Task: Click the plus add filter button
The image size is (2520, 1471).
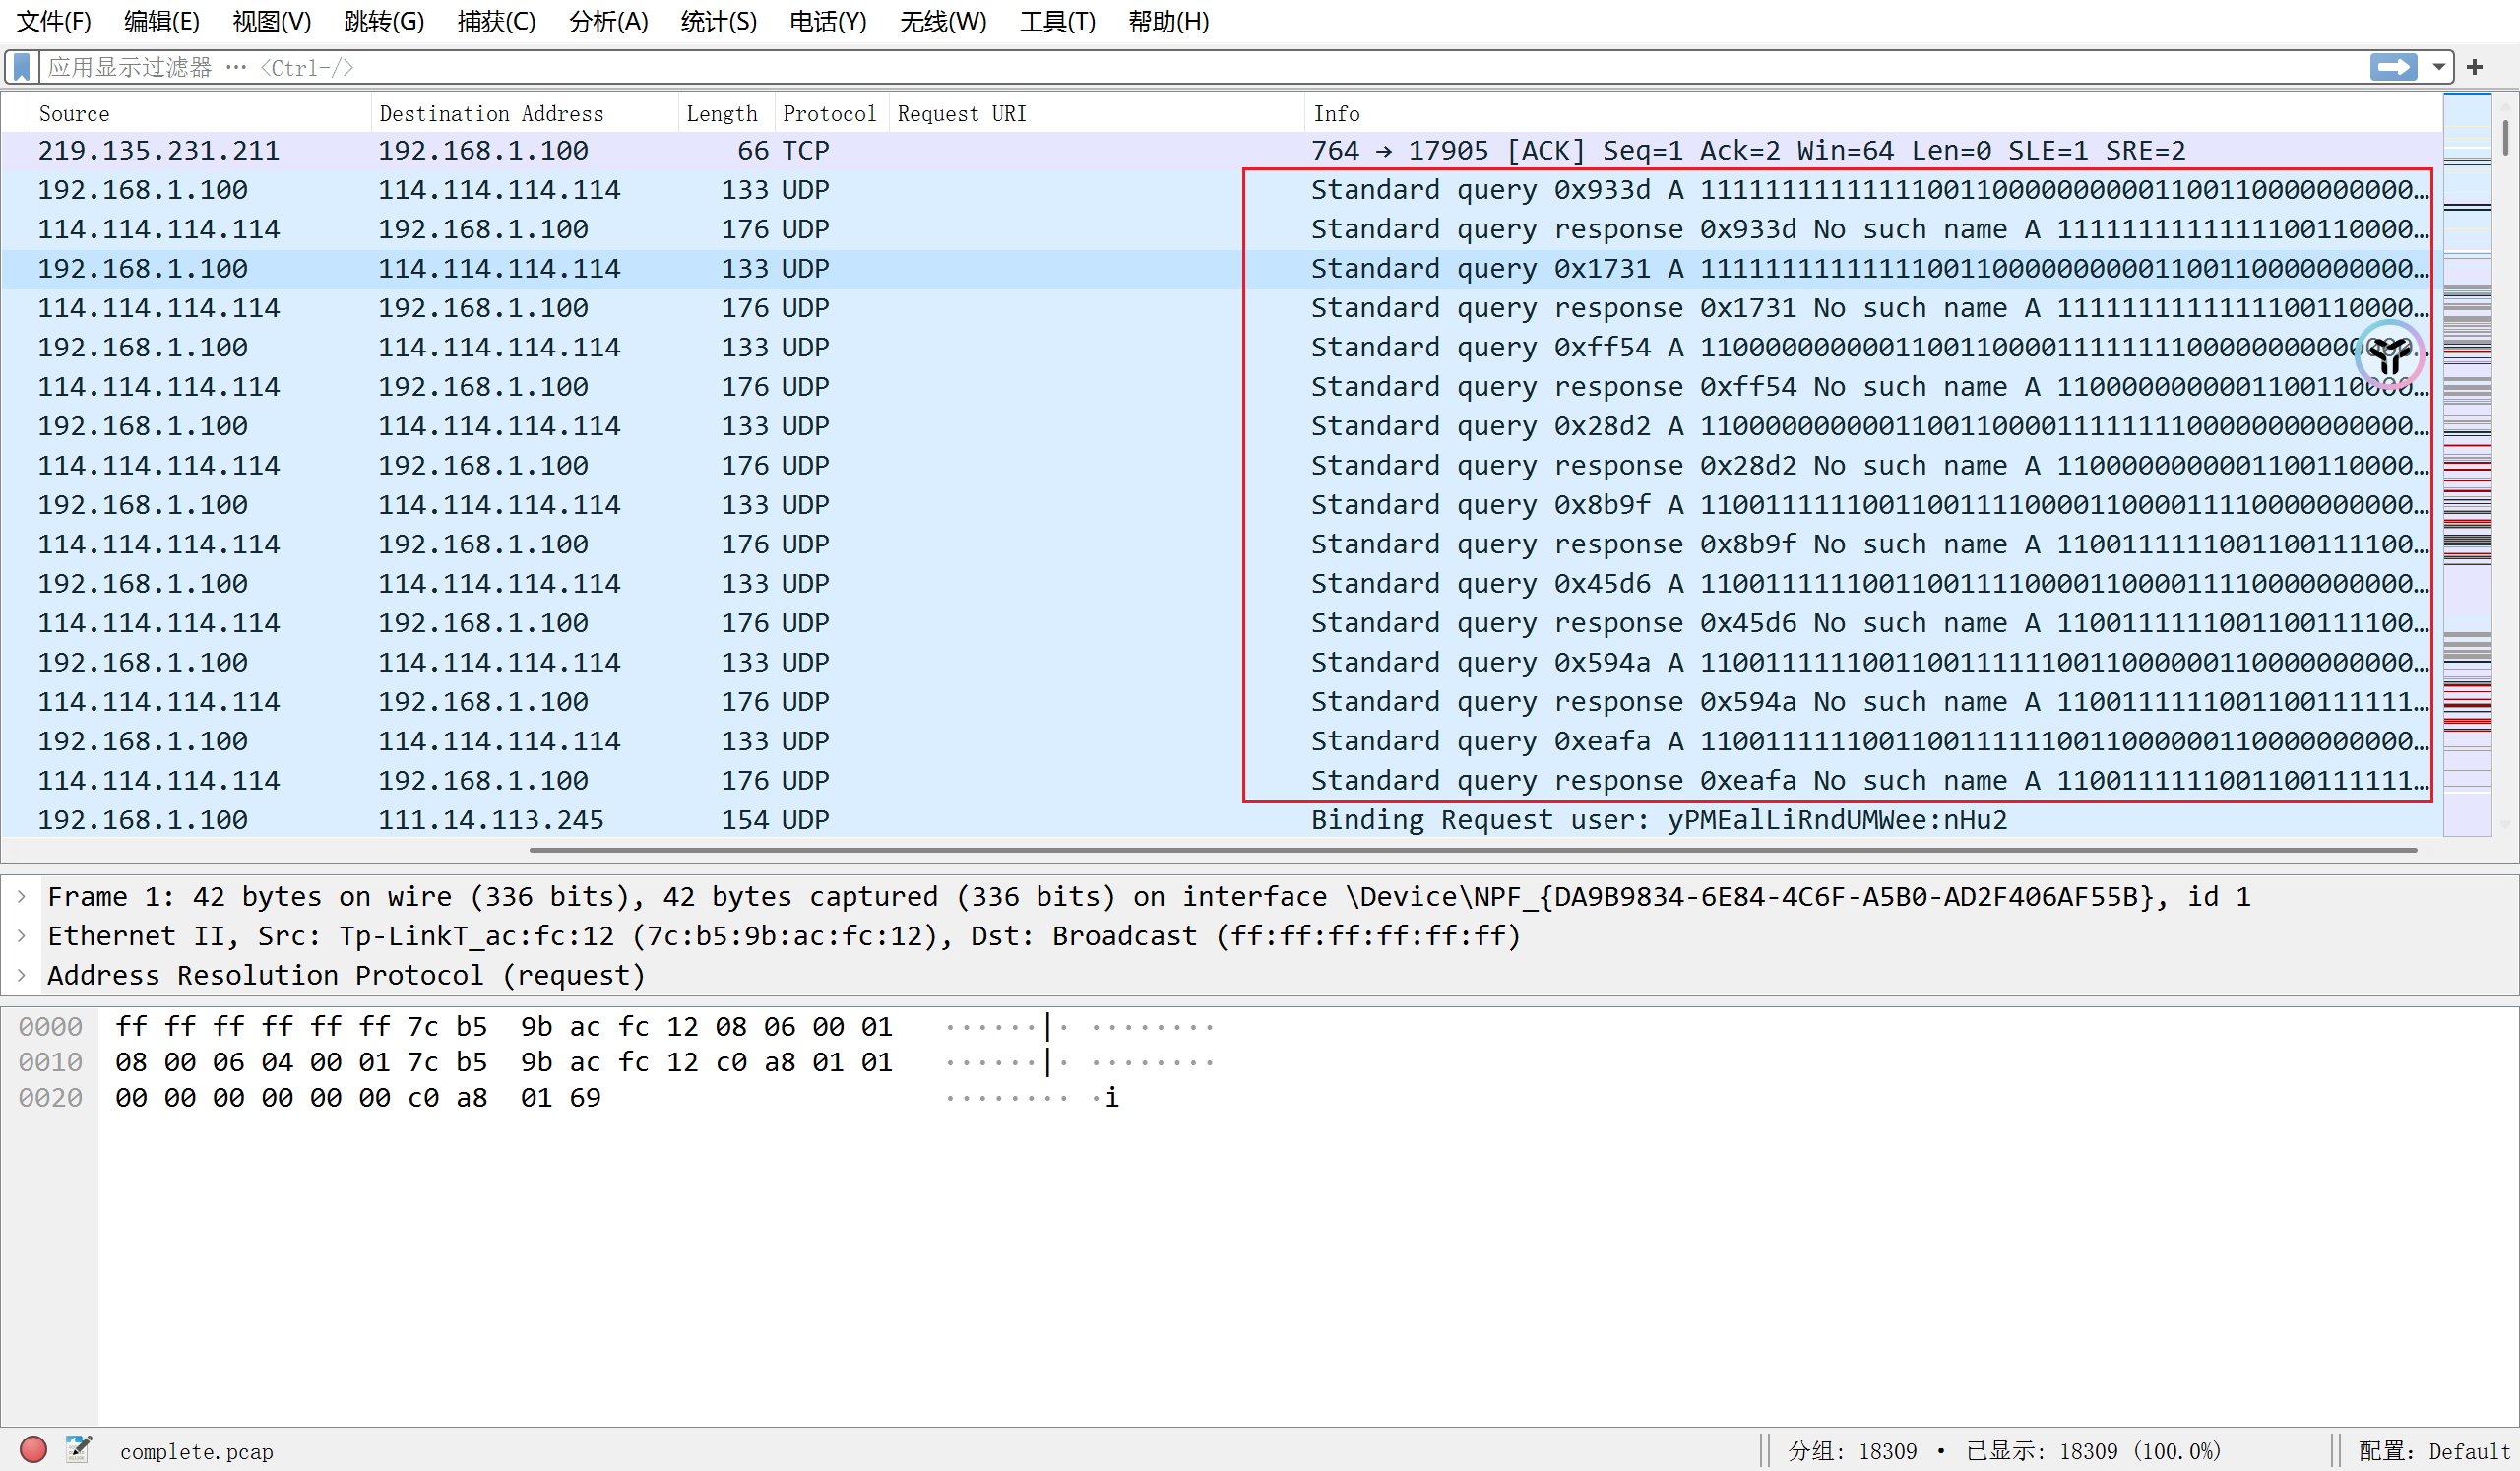Action: point(2475,67)
